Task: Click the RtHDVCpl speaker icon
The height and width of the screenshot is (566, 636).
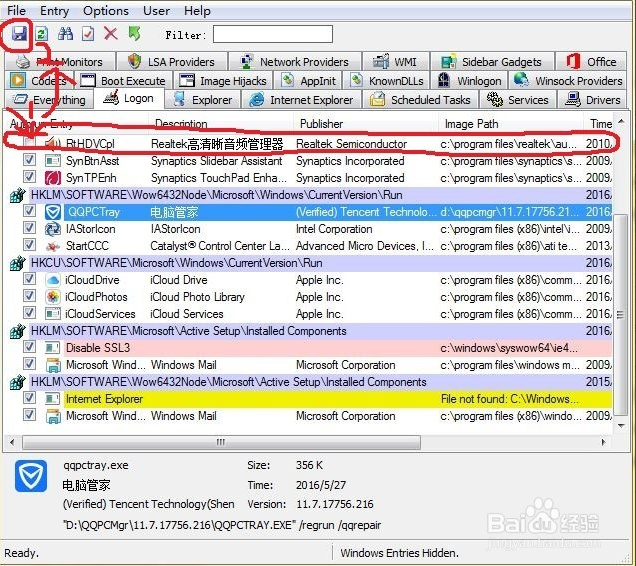Action: [53, 143]
